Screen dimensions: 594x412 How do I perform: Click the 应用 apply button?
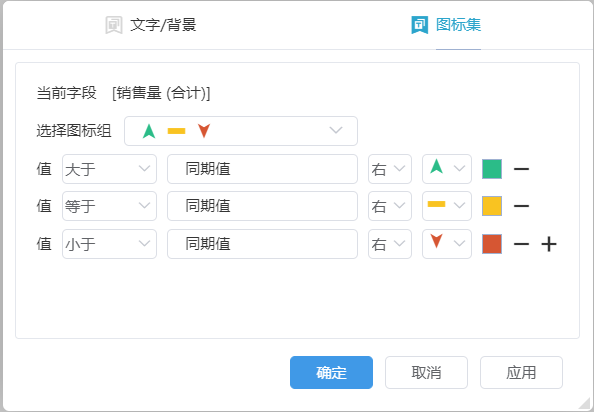coord(521,372)
